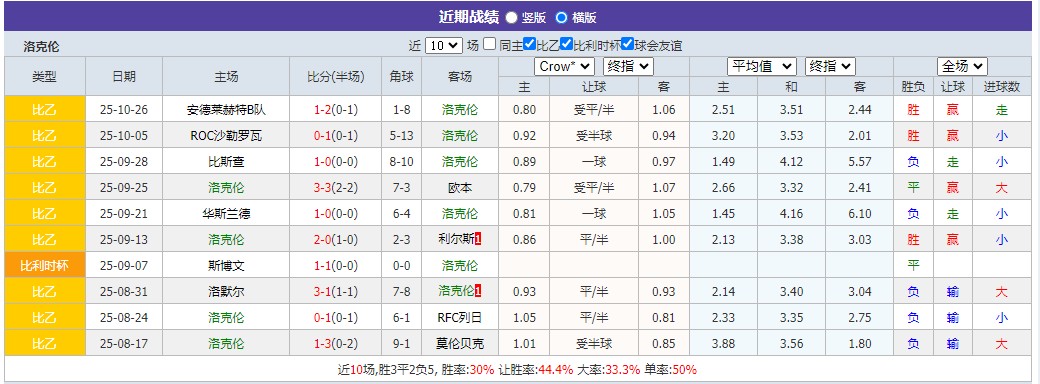1040x384 pixels.
Task: Click red card badge in 洛默尔 row
Action: click(478, 290)
